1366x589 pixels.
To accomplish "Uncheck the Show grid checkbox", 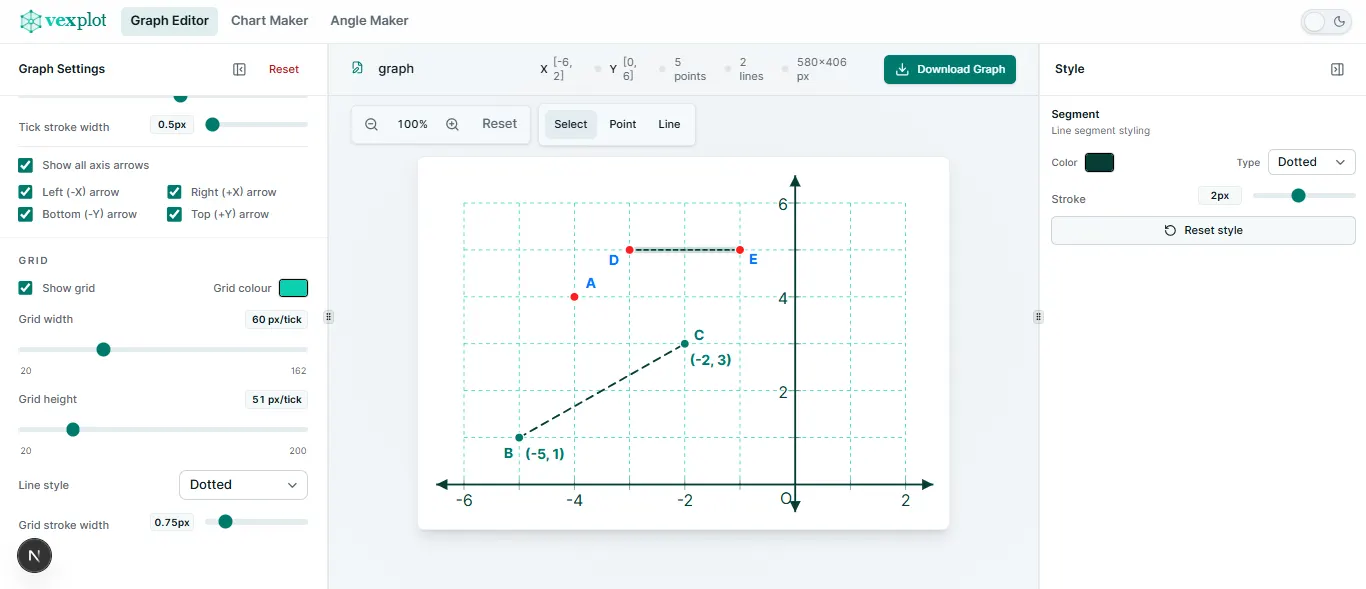I will pos(26,288).
